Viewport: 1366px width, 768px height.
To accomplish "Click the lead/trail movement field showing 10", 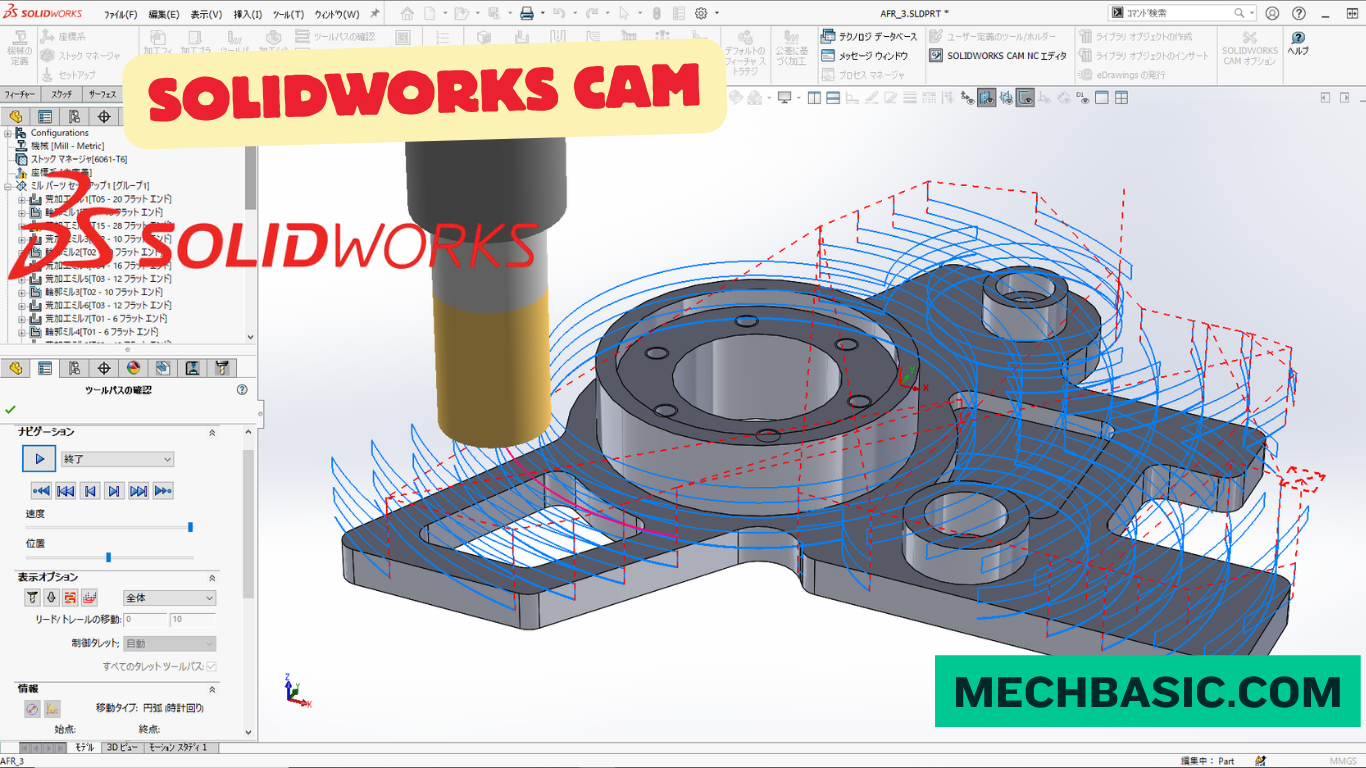I will pos(193,620).
